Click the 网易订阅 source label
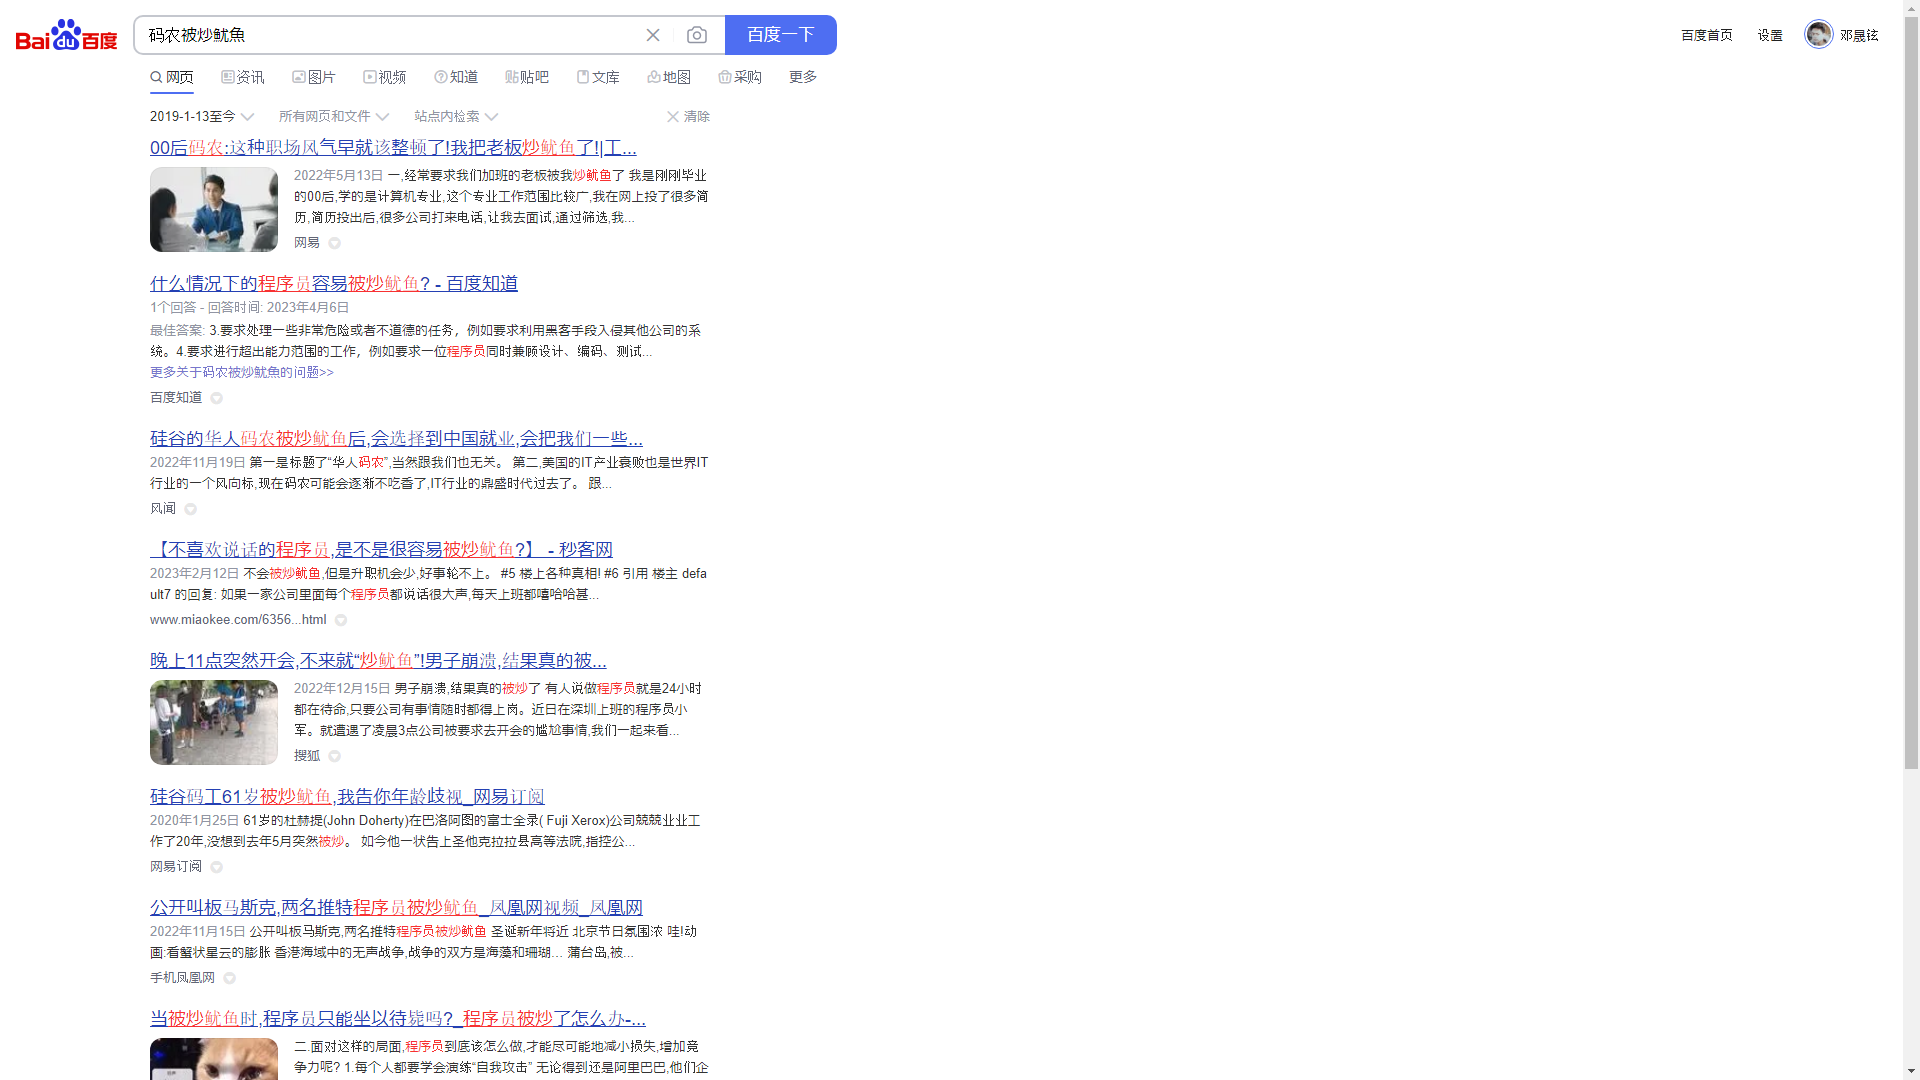The width and height of the screenshot is (1920, 1080). pyautogui.click(x=176, y=867)
